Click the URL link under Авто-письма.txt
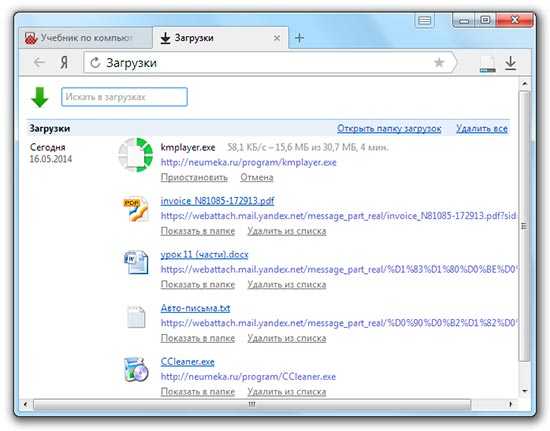 click(x=340, y=323)
